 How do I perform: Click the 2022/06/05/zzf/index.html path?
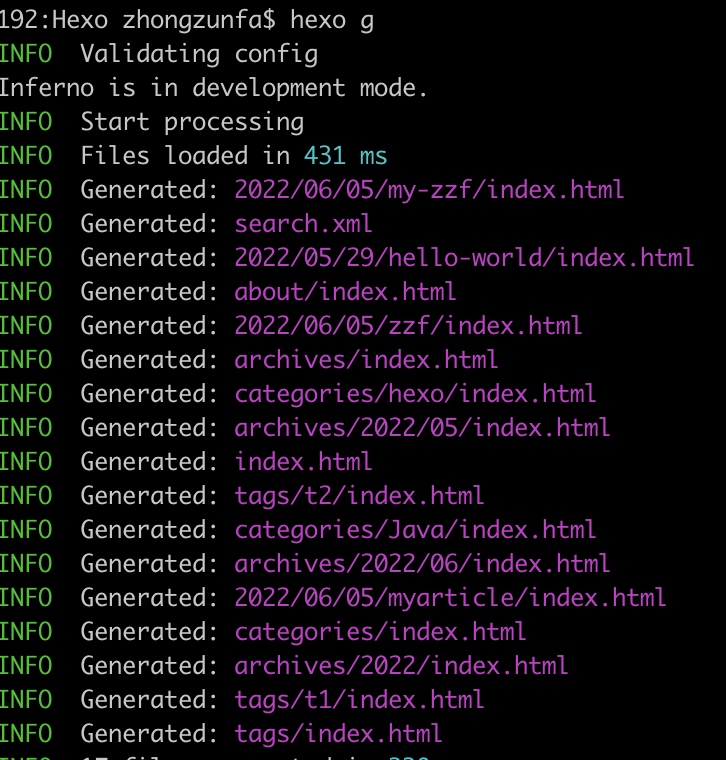click(x=408, y=326)
